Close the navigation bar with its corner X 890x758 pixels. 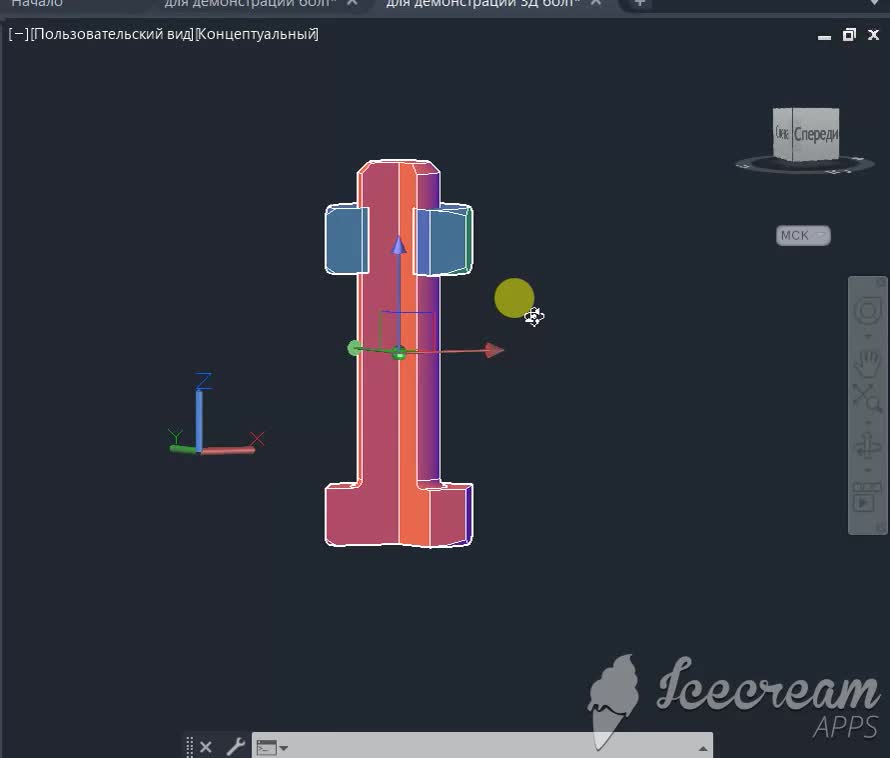tap(880, 282)
